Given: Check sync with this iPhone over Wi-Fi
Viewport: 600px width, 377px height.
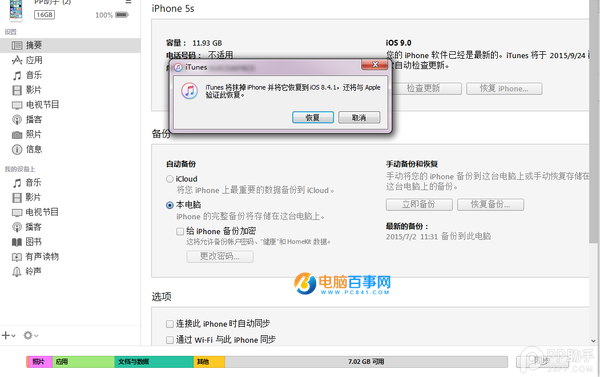Looking at the screenshot, I should (x=170, y=340).
